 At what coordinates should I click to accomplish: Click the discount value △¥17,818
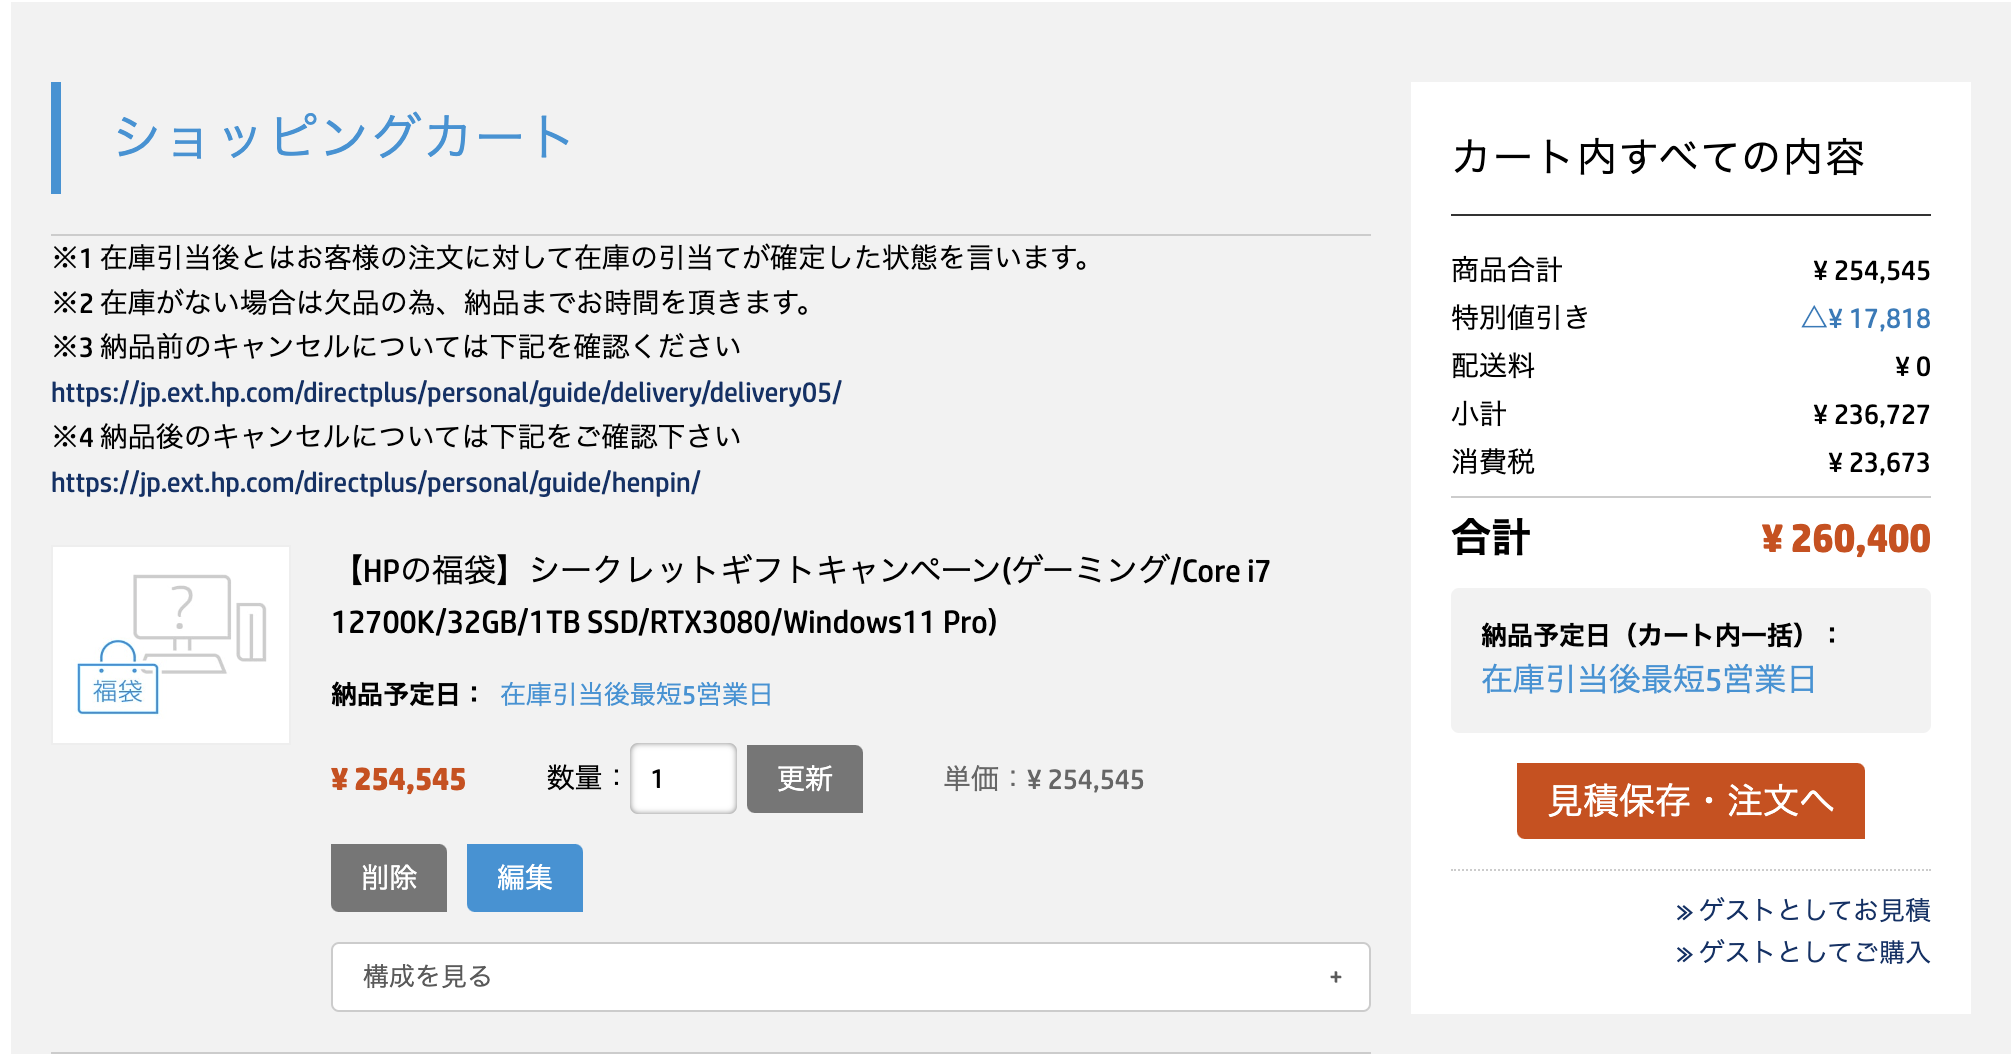tap(1866, 318)
